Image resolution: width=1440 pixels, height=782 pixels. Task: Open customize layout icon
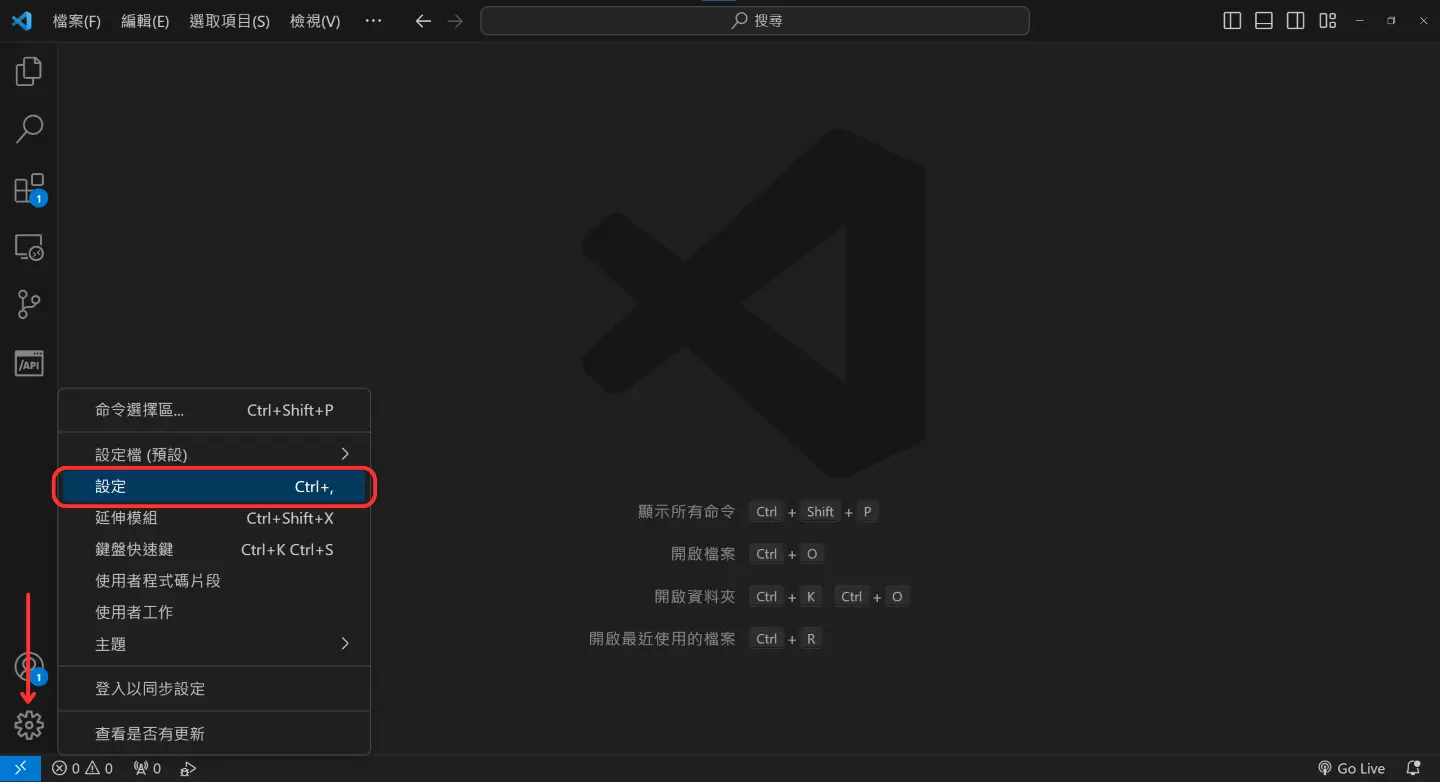tap(1328, 21)
